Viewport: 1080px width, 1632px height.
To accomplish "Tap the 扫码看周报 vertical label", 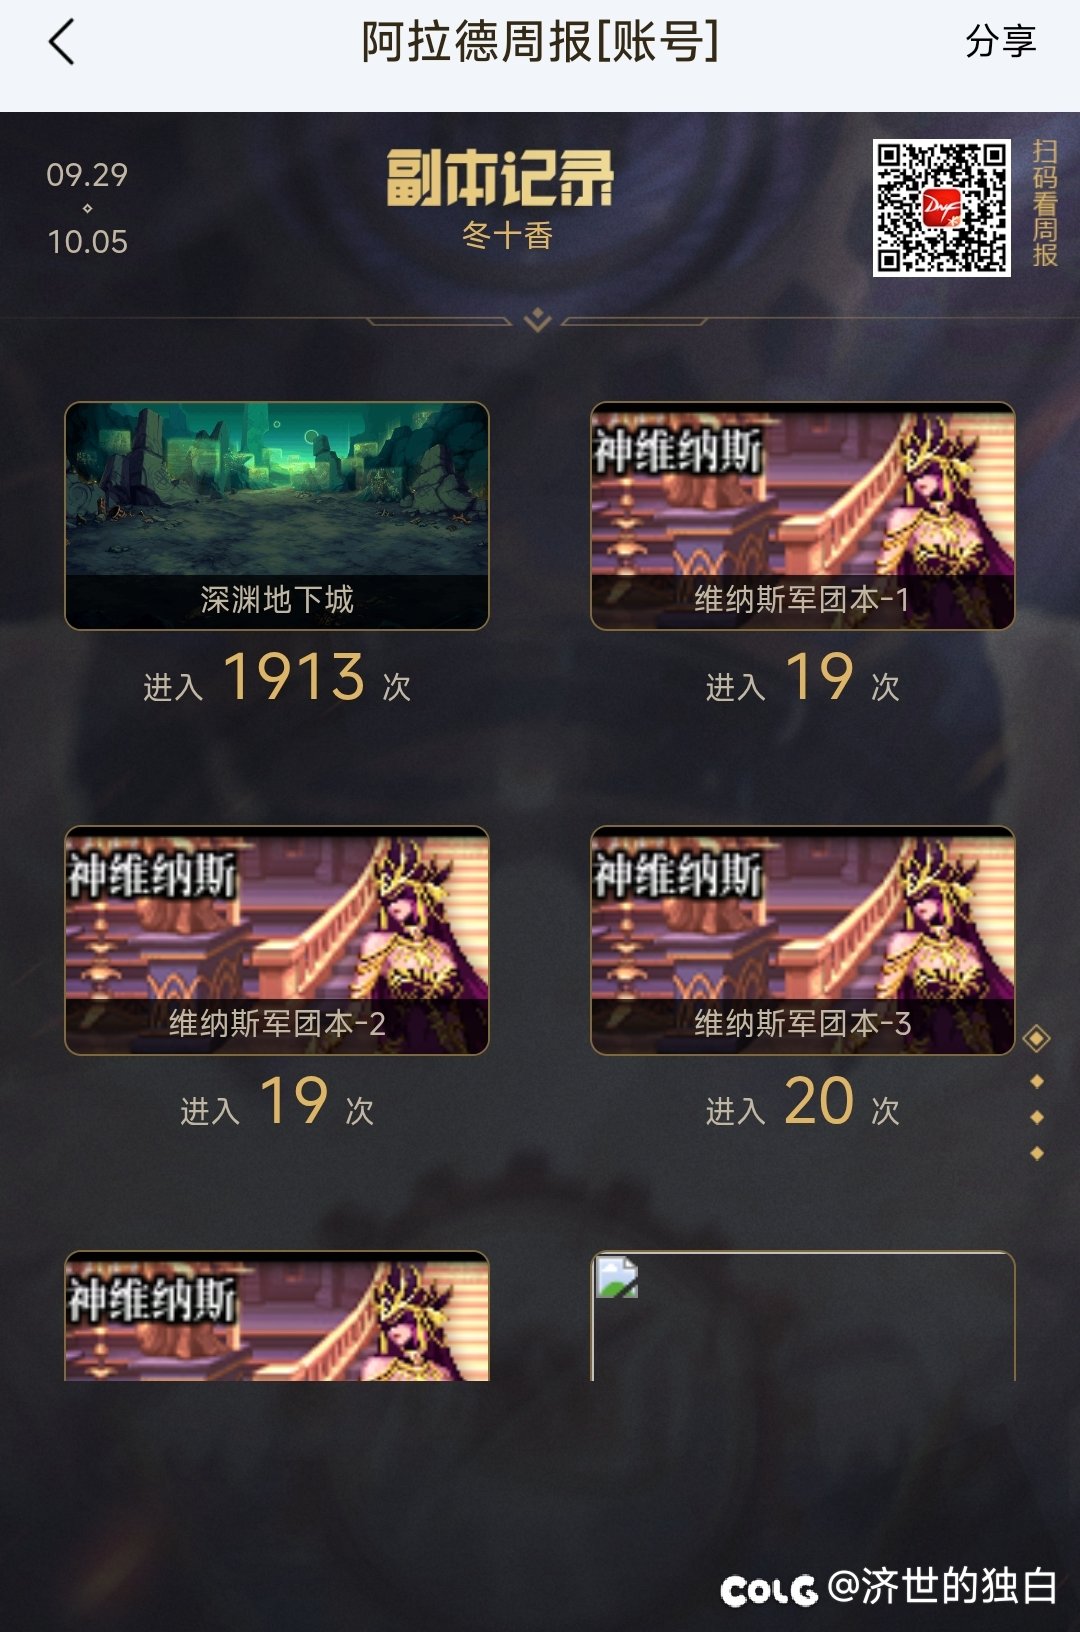I will (1045, 203).
